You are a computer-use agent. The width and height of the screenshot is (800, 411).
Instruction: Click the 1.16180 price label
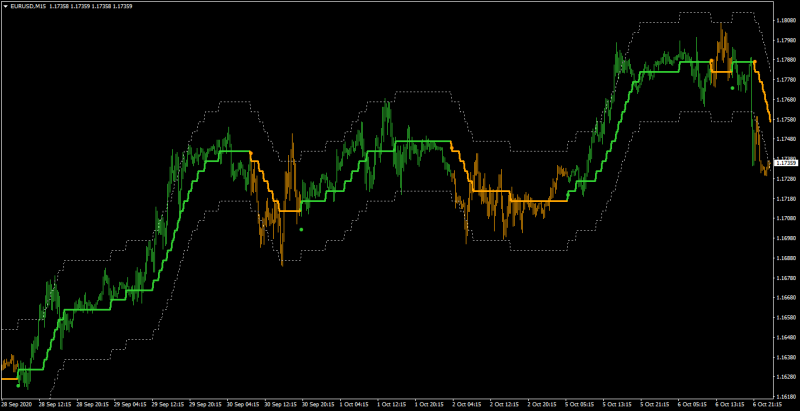coord(786,396)
